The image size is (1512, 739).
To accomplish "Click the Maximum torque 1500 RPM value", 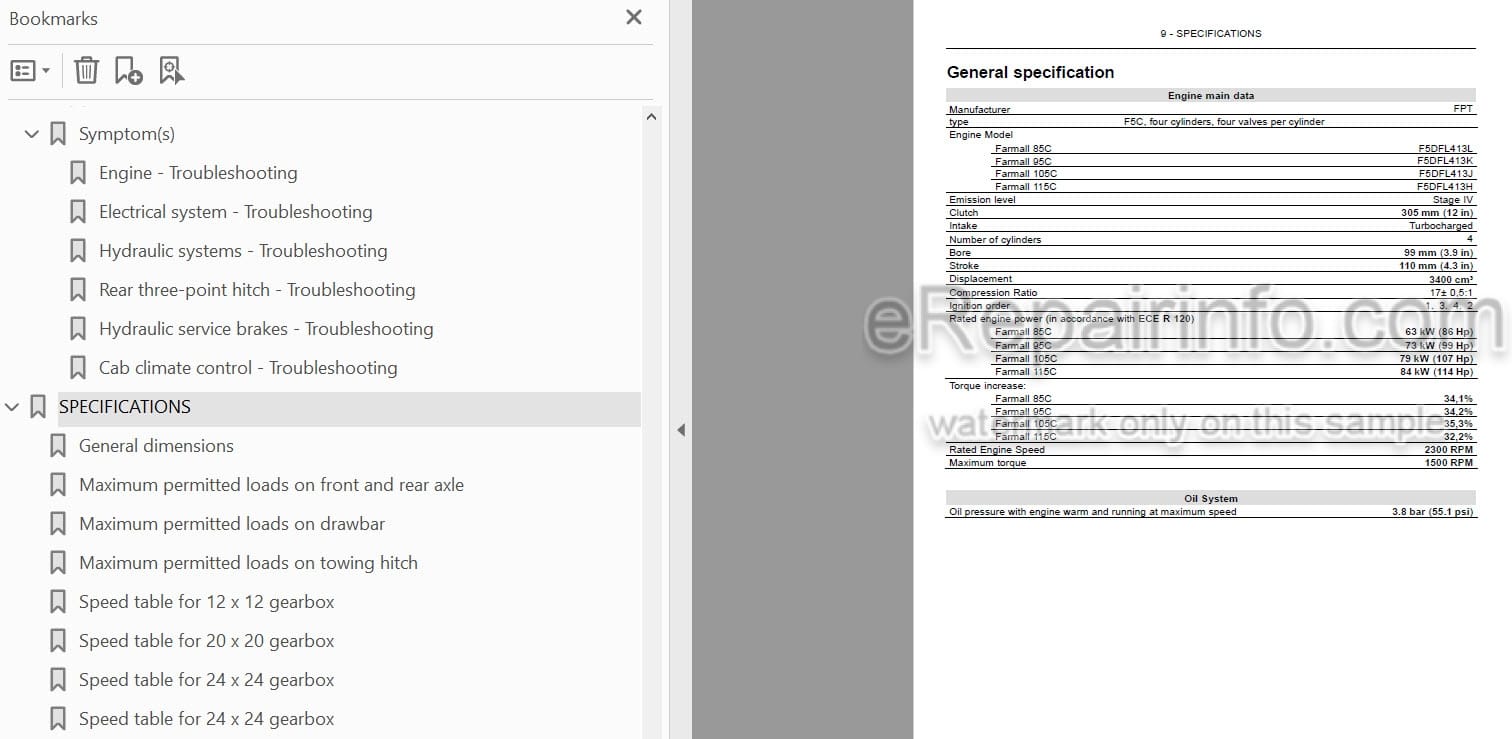I will point(1449,463).
